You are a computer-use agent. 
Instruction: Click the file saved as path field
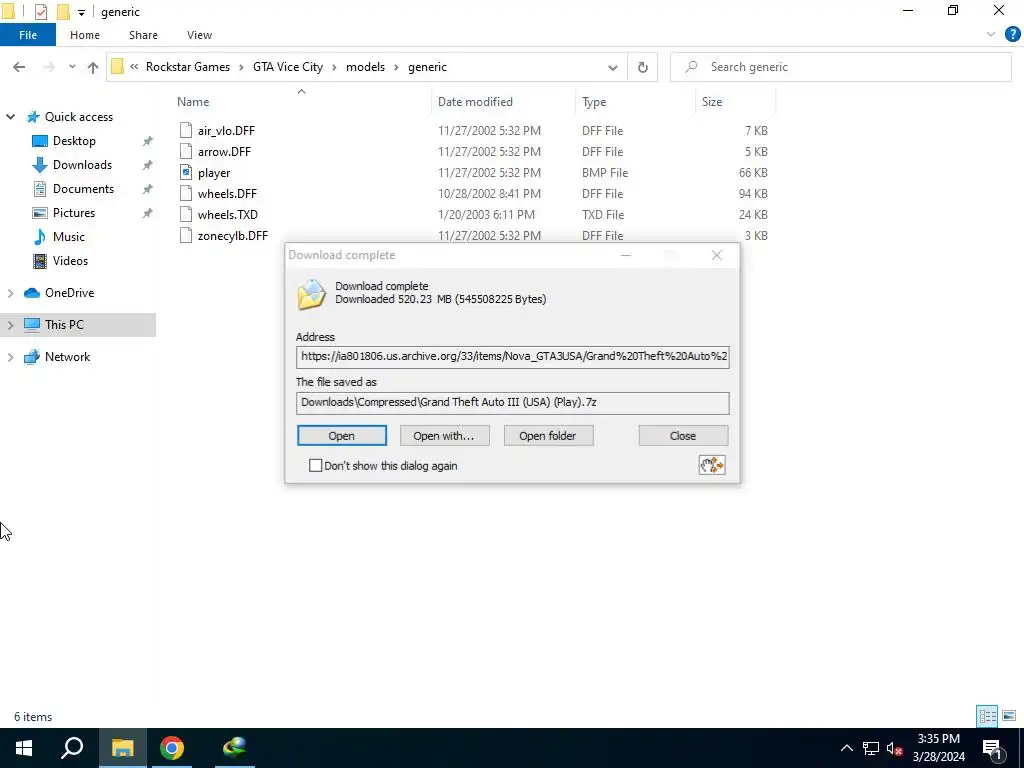tap(513, 403)
